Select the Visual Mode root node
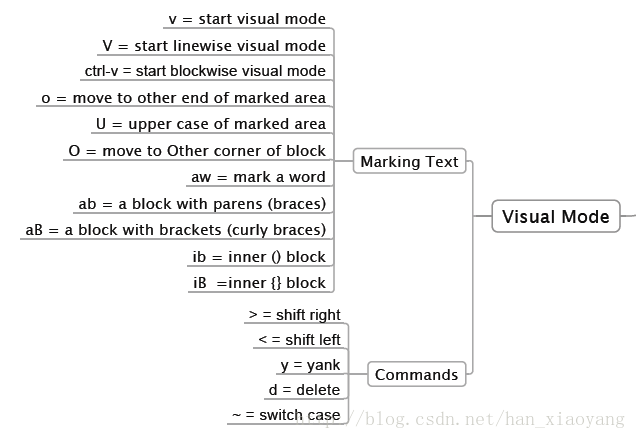 coord(555,216)
